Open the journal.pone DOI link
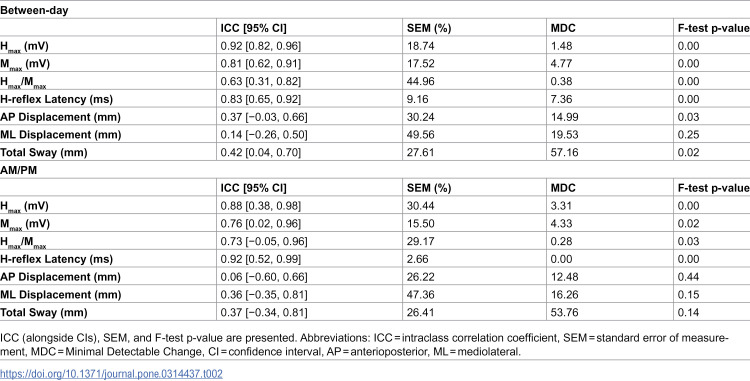 point(111,374)
